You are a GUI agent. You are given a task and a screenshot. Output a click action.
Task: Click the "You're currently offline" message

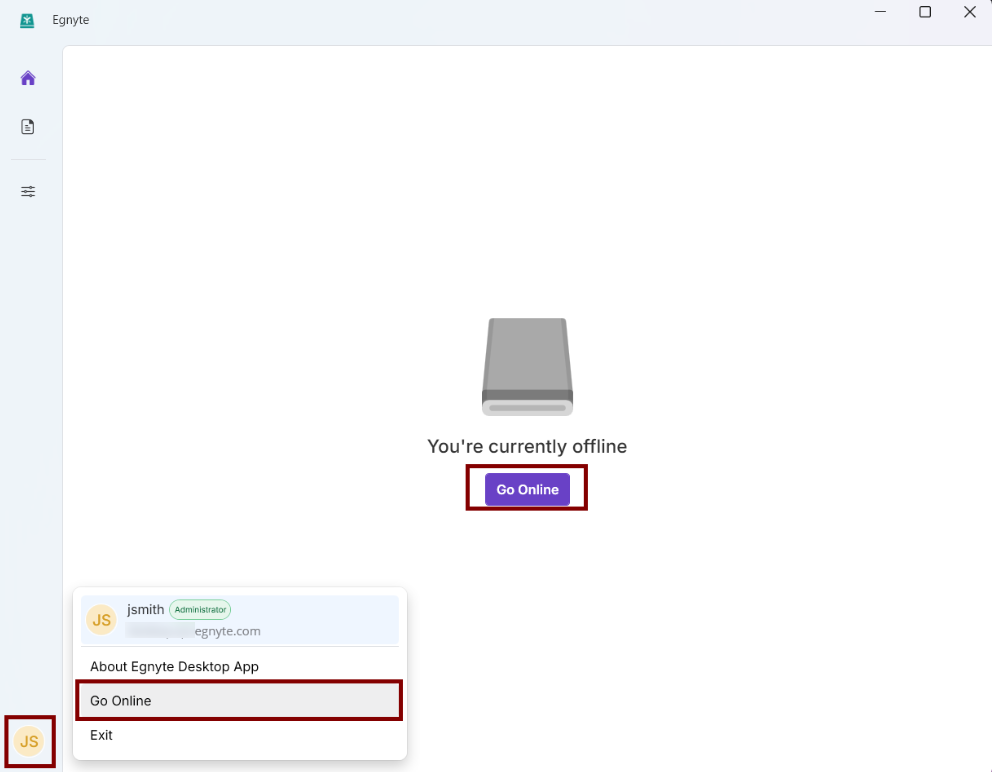[x=527, y=446]
